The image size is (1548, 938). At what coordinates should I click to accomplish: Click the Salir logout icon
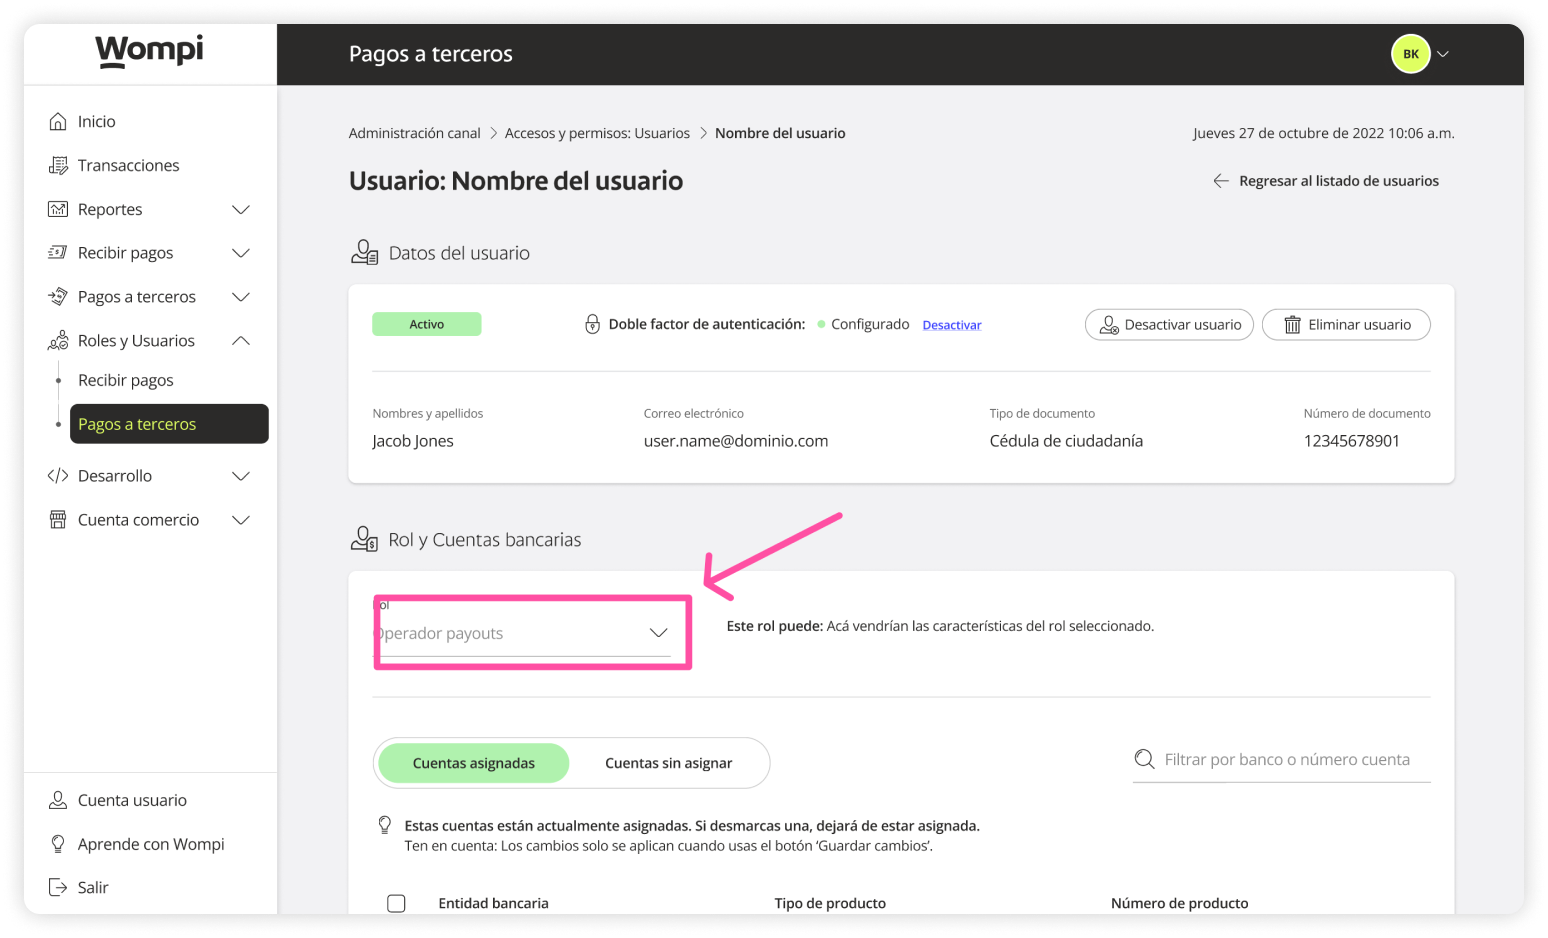58,887
